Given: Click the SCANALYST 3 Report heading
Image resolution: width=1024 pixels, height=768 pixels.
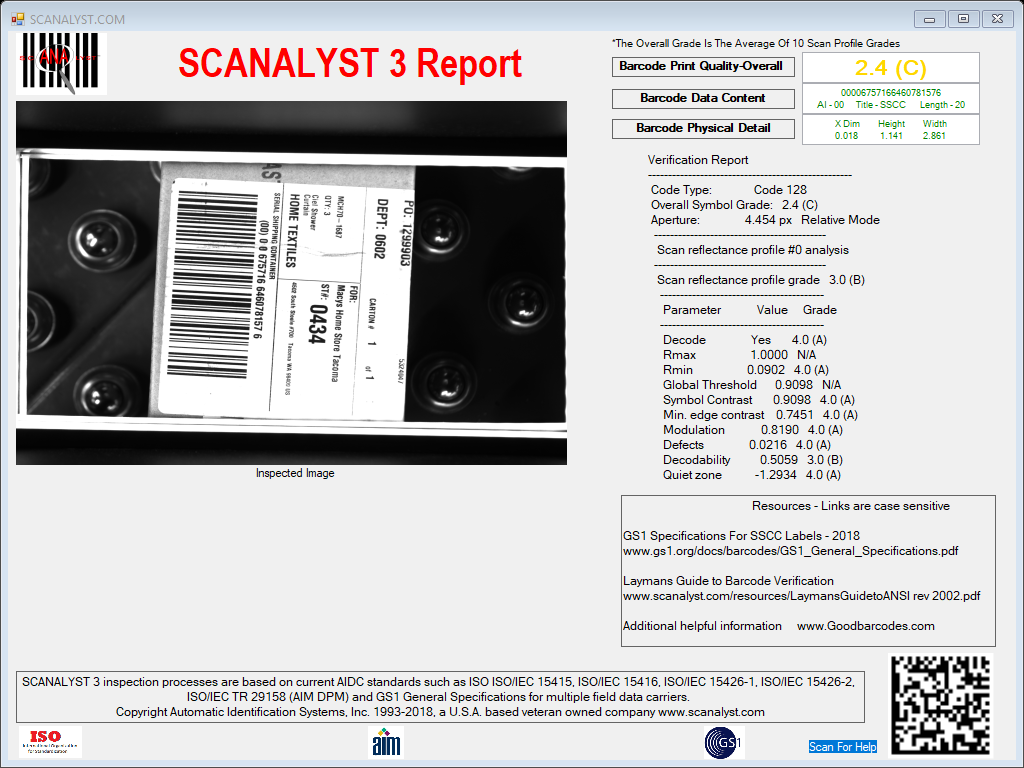Looking at the screenshot, I should 350,64.
